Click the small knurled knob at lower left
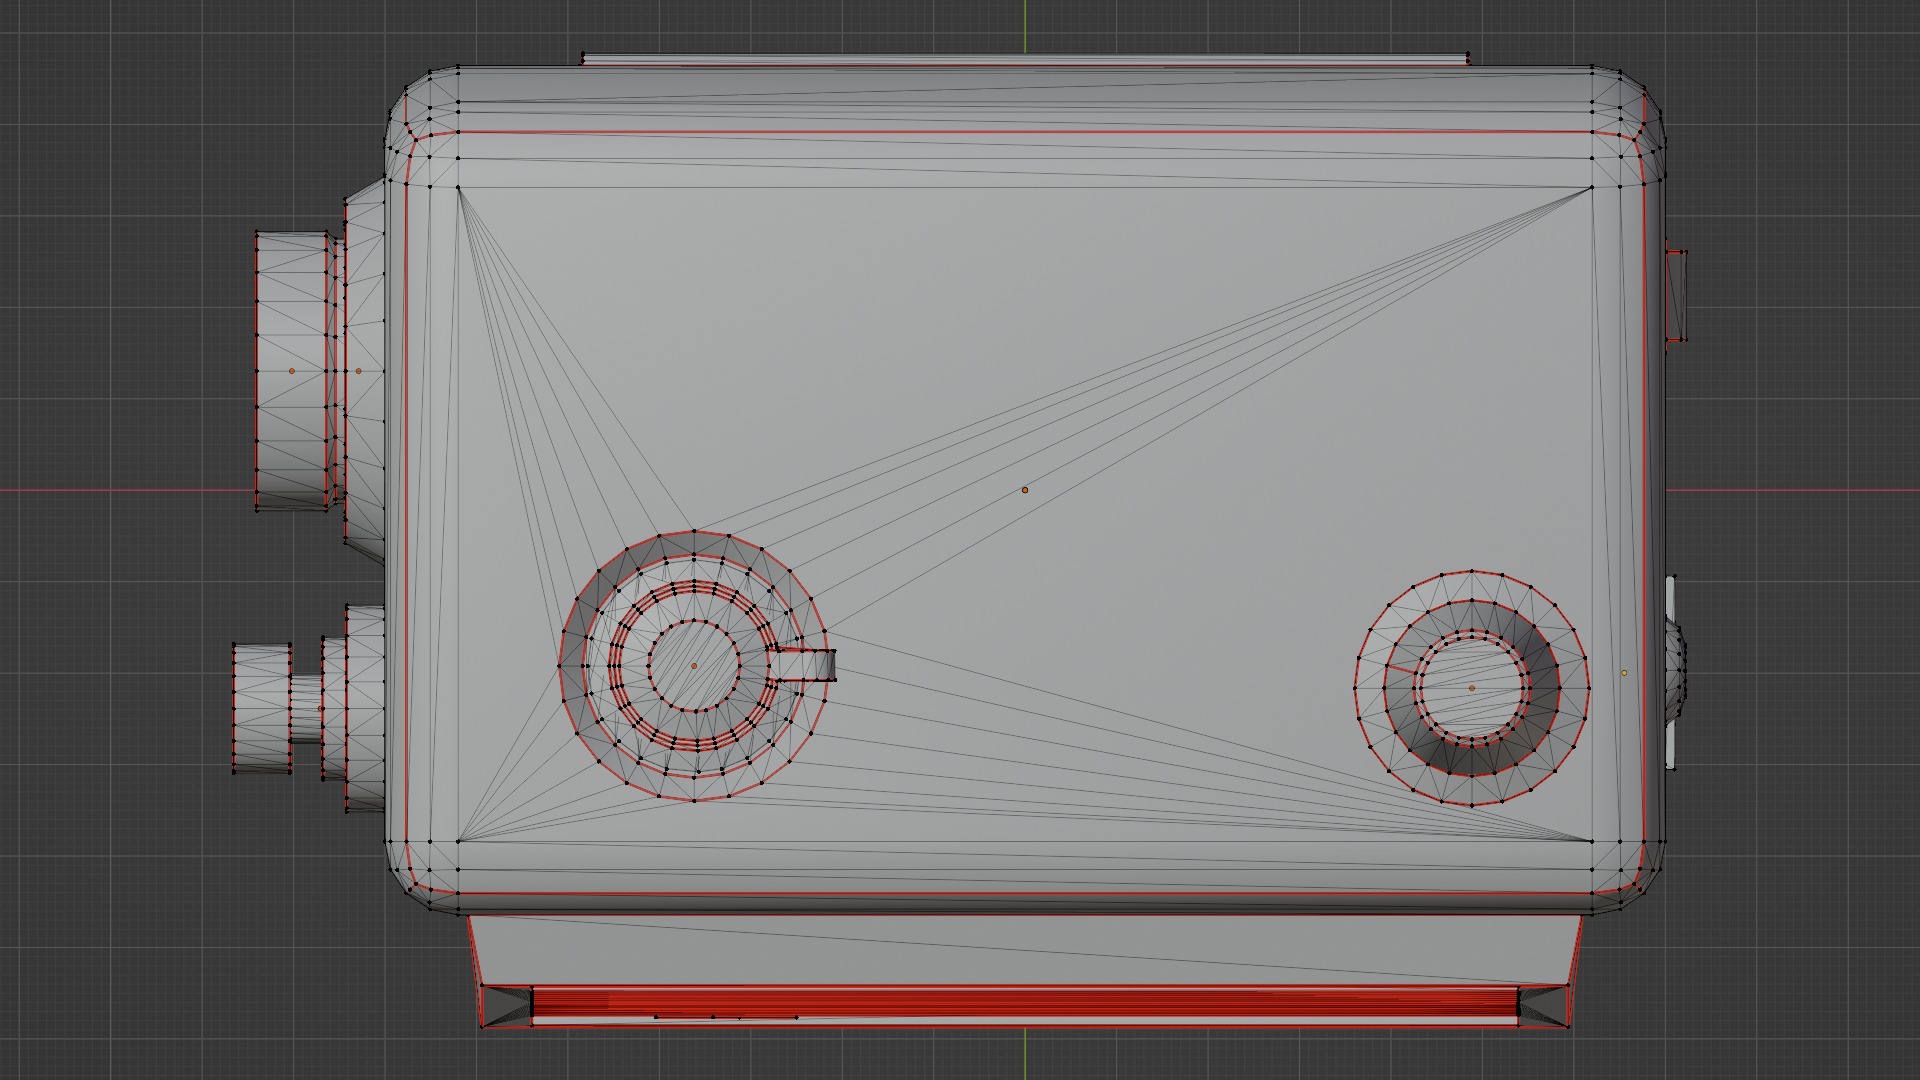1920x1080 pixels. [262, 708]
